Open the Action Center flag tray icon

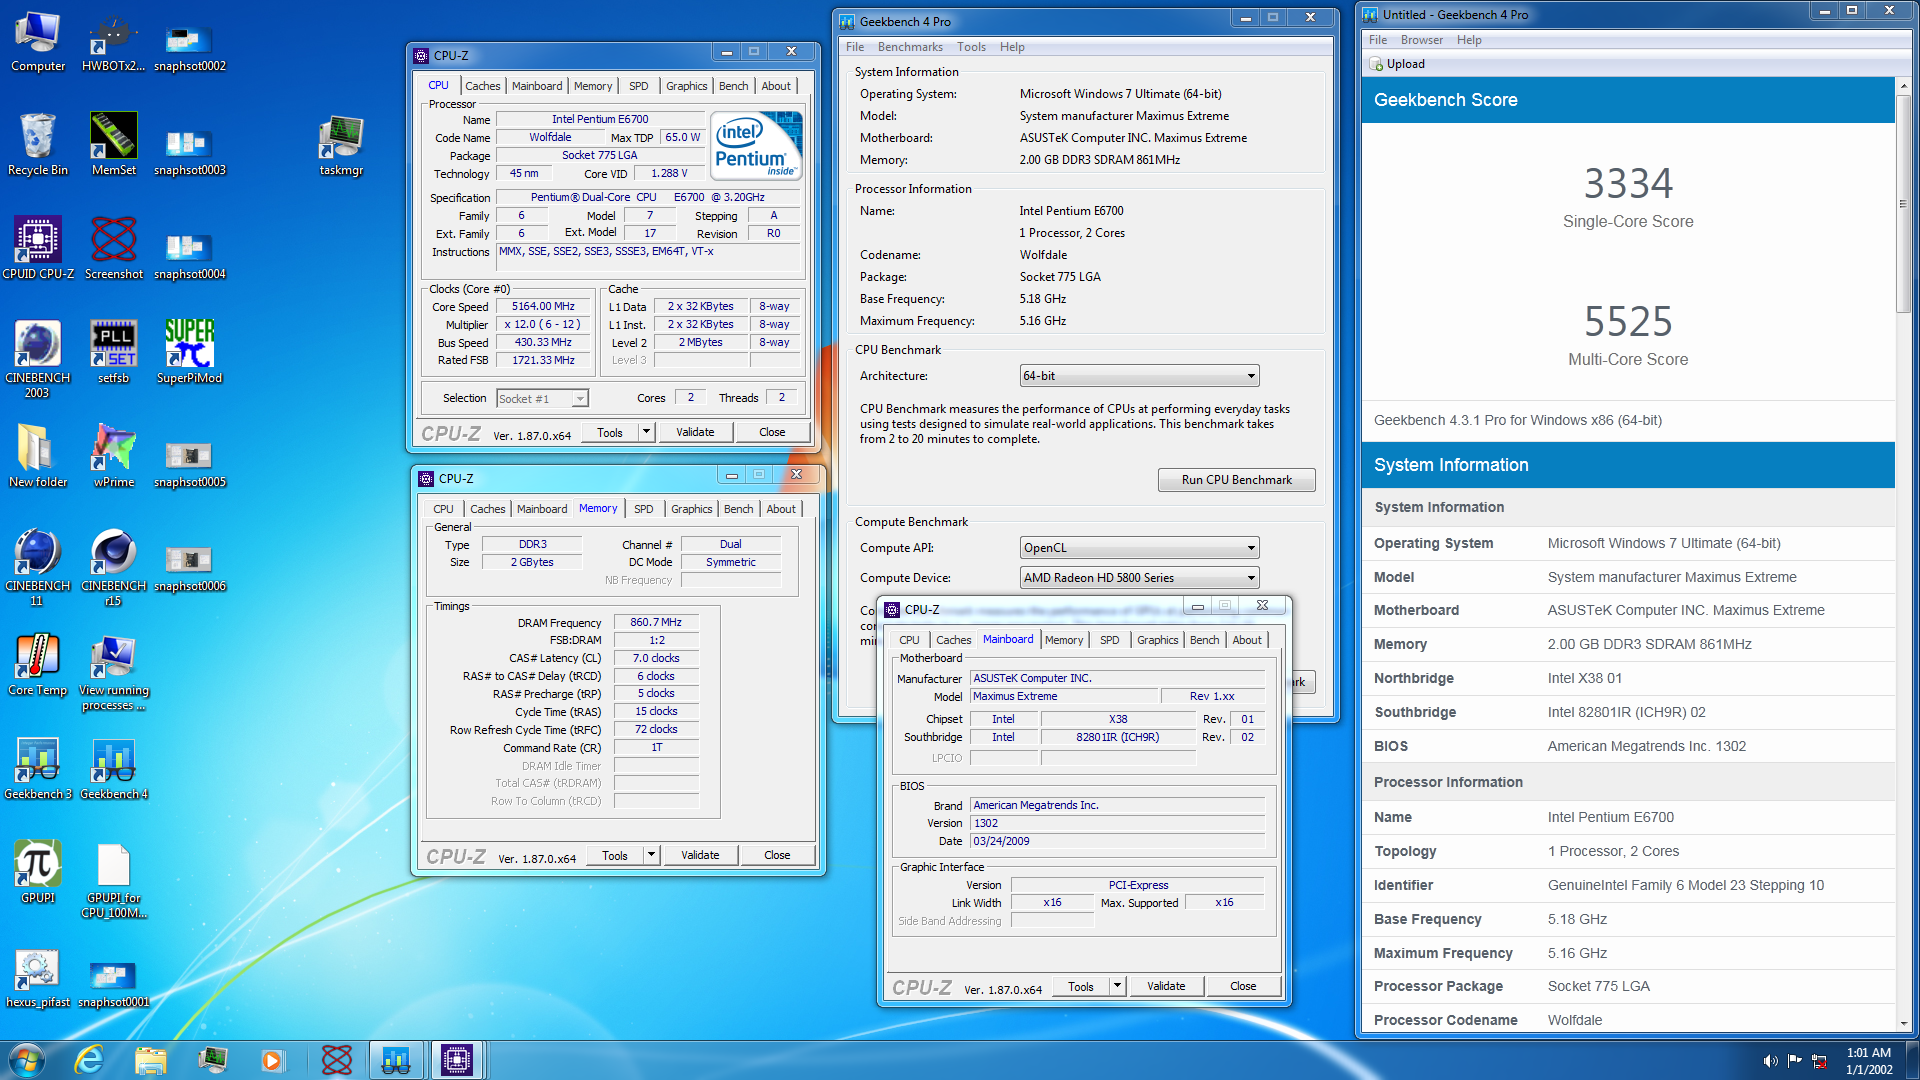coord(1795,1061)
